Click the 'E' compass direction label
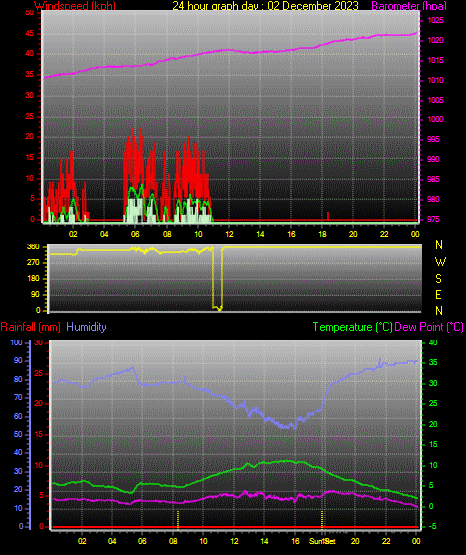 pyautogui.click(x=438, y=294)
